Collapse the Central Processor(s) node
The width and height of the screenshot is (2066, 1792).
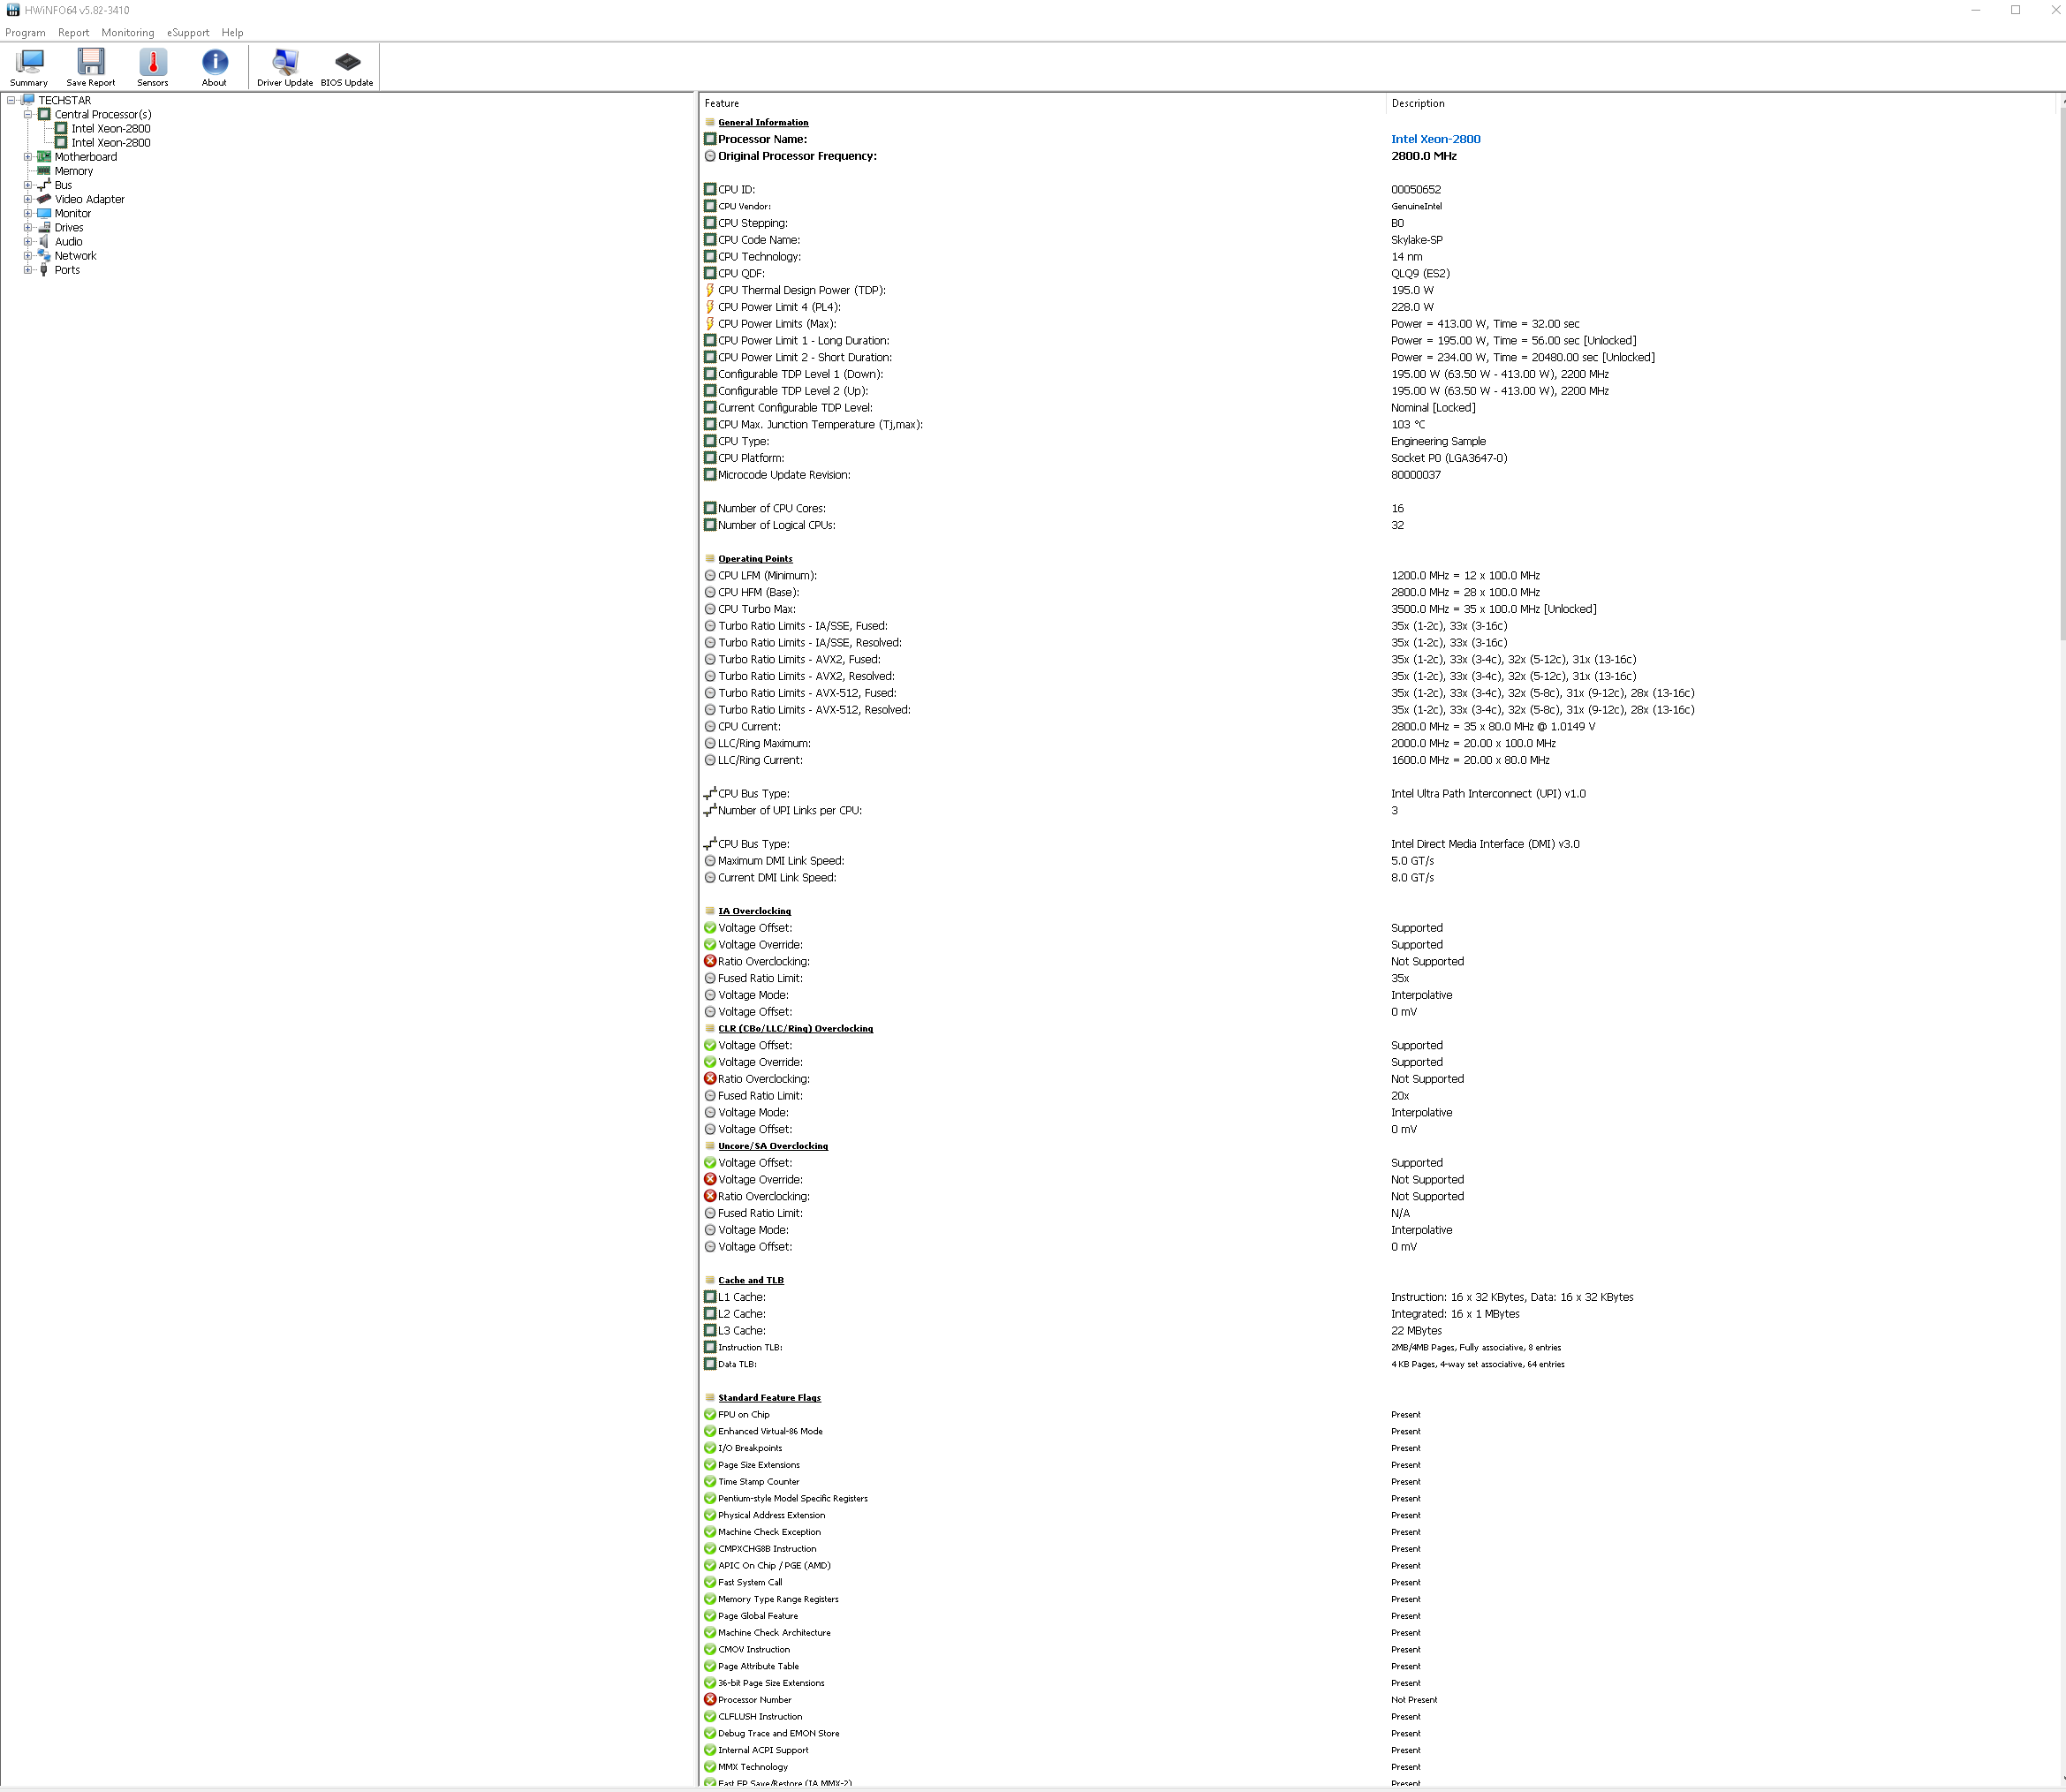coord(28,114)
